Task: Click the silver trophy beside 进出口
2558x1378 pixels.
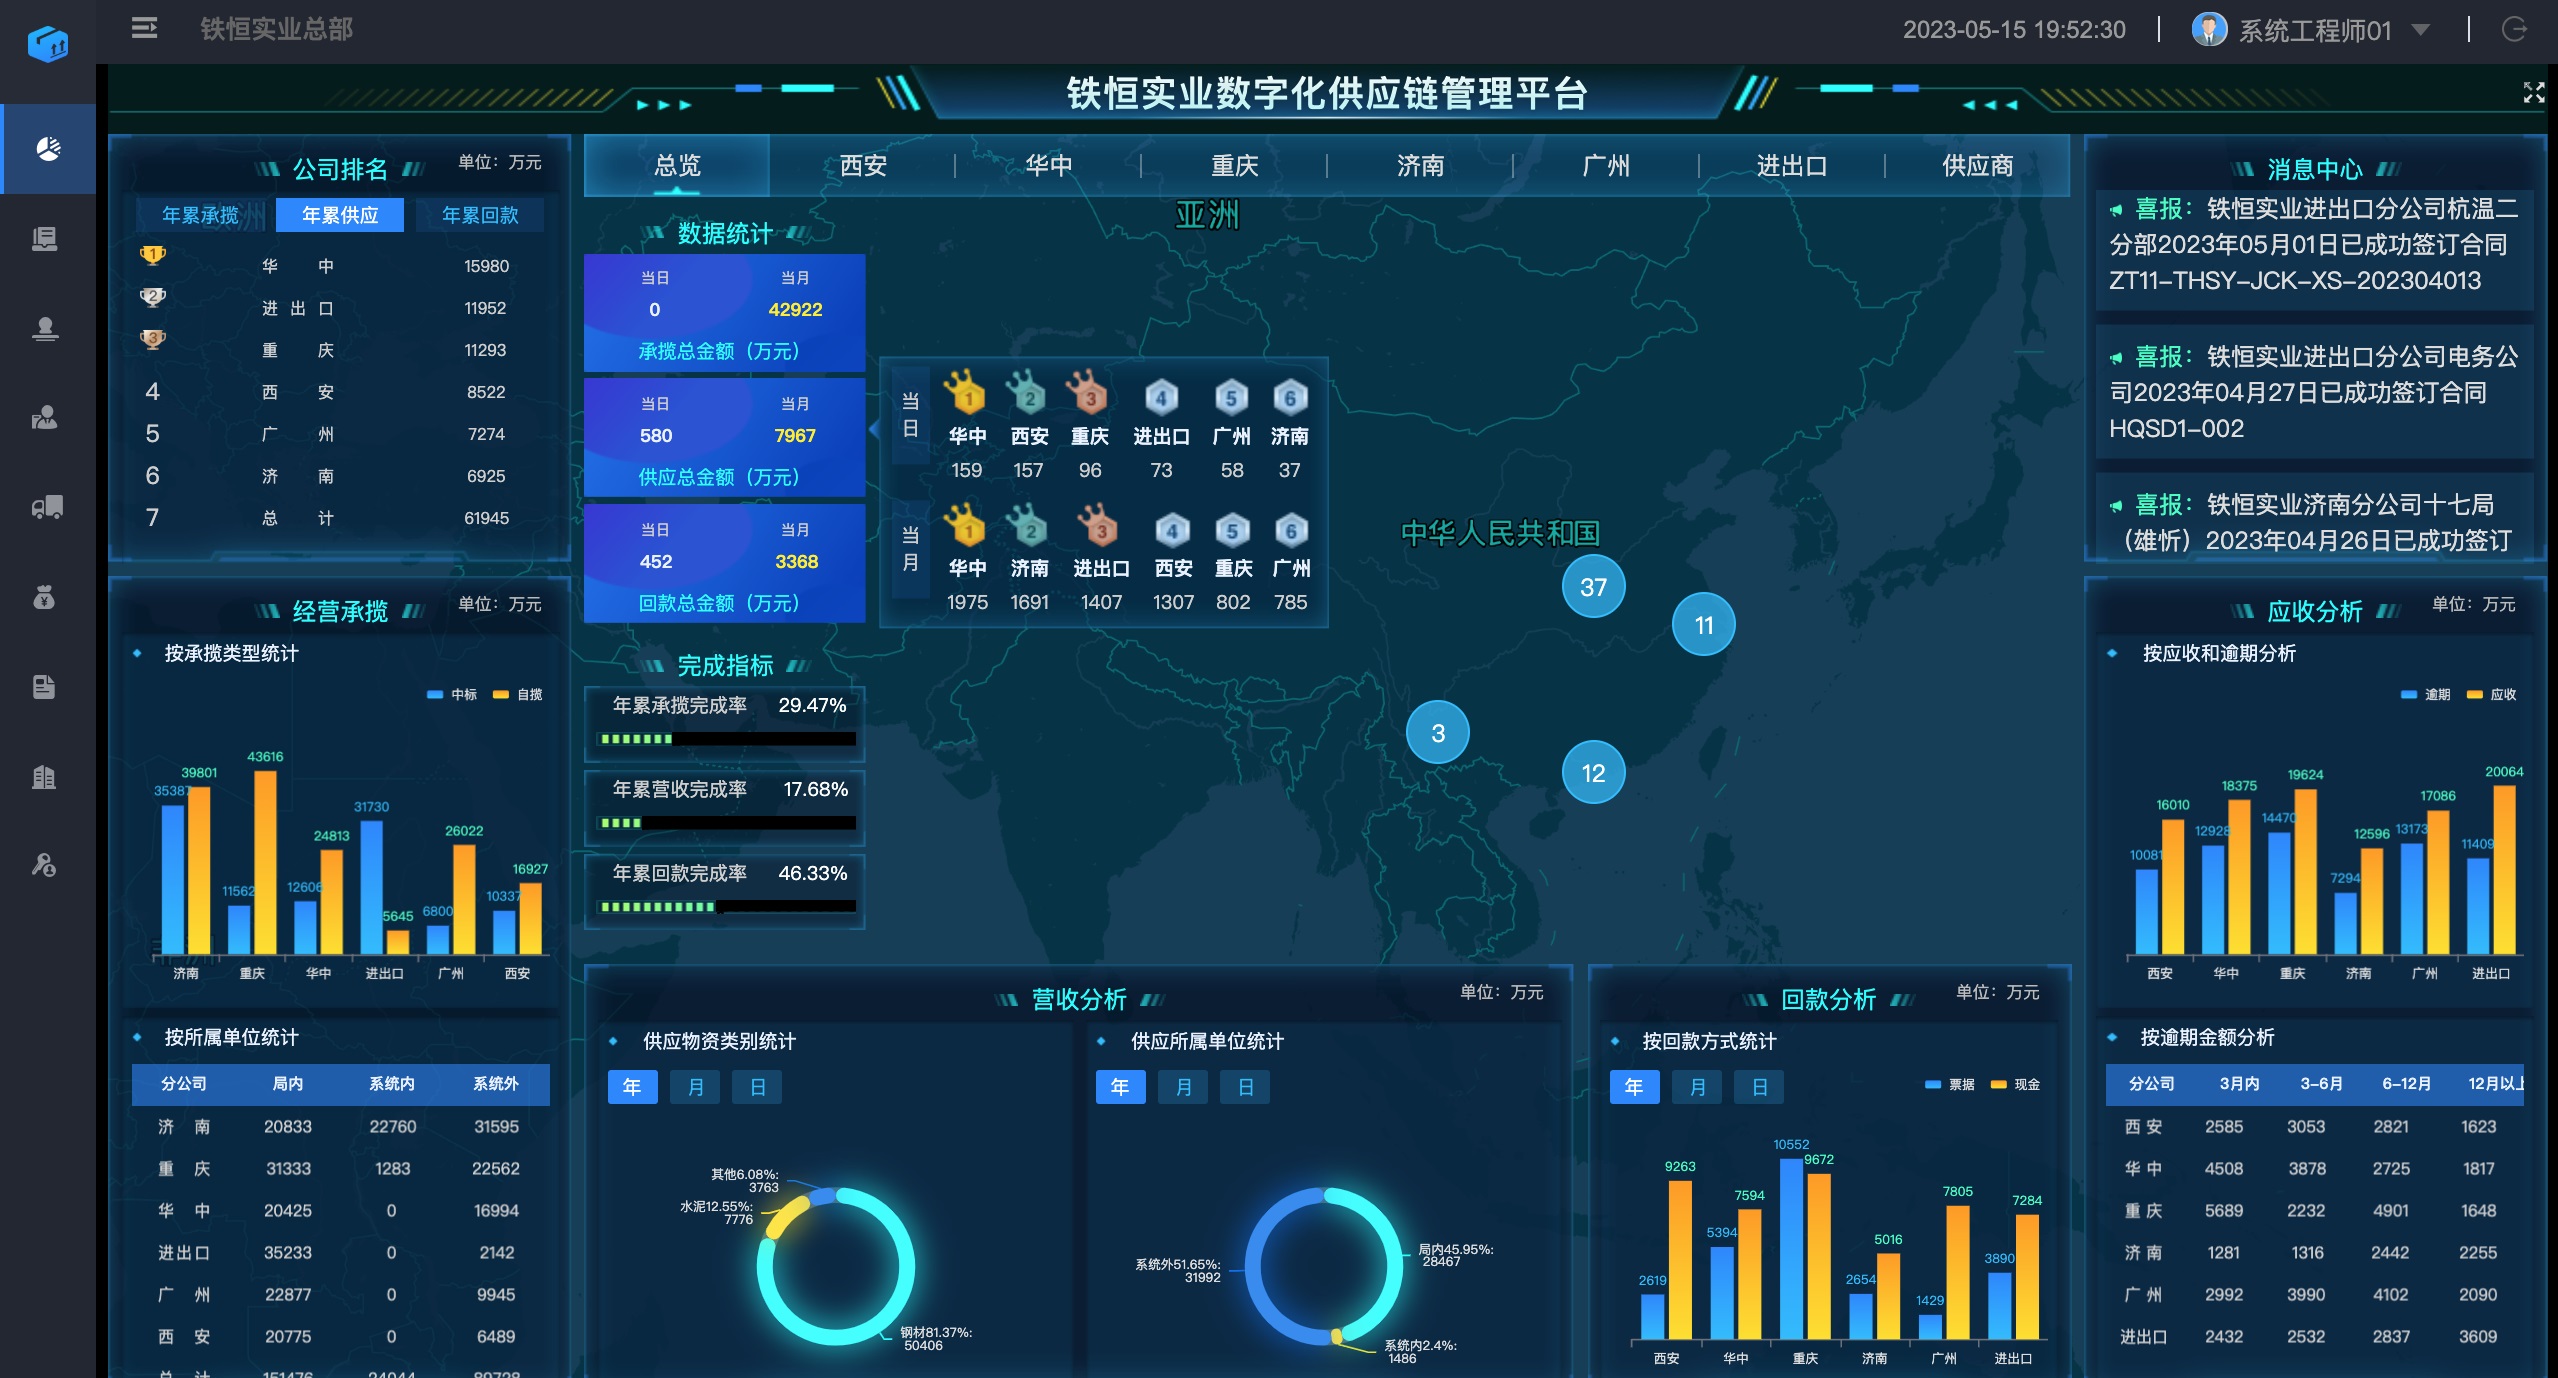Action: pos(153,298)
